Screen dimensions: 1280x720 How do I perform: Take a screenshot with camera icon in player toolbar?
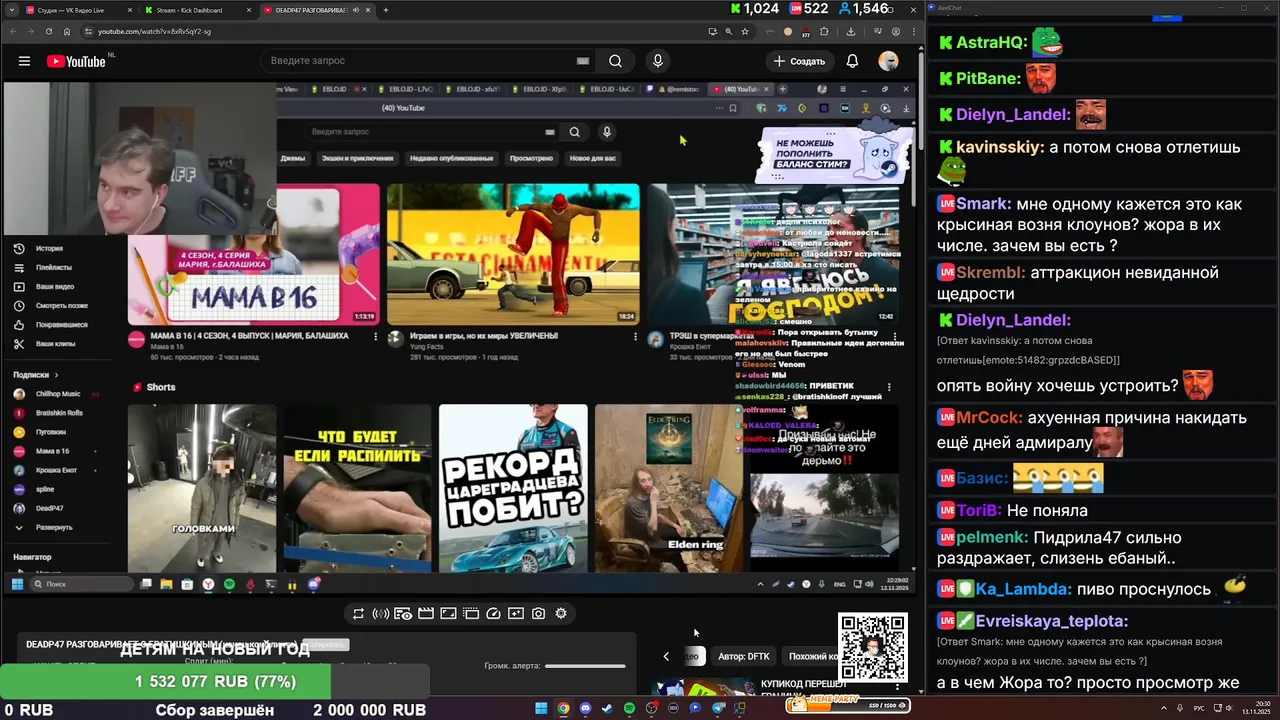[x=538, y=614]
